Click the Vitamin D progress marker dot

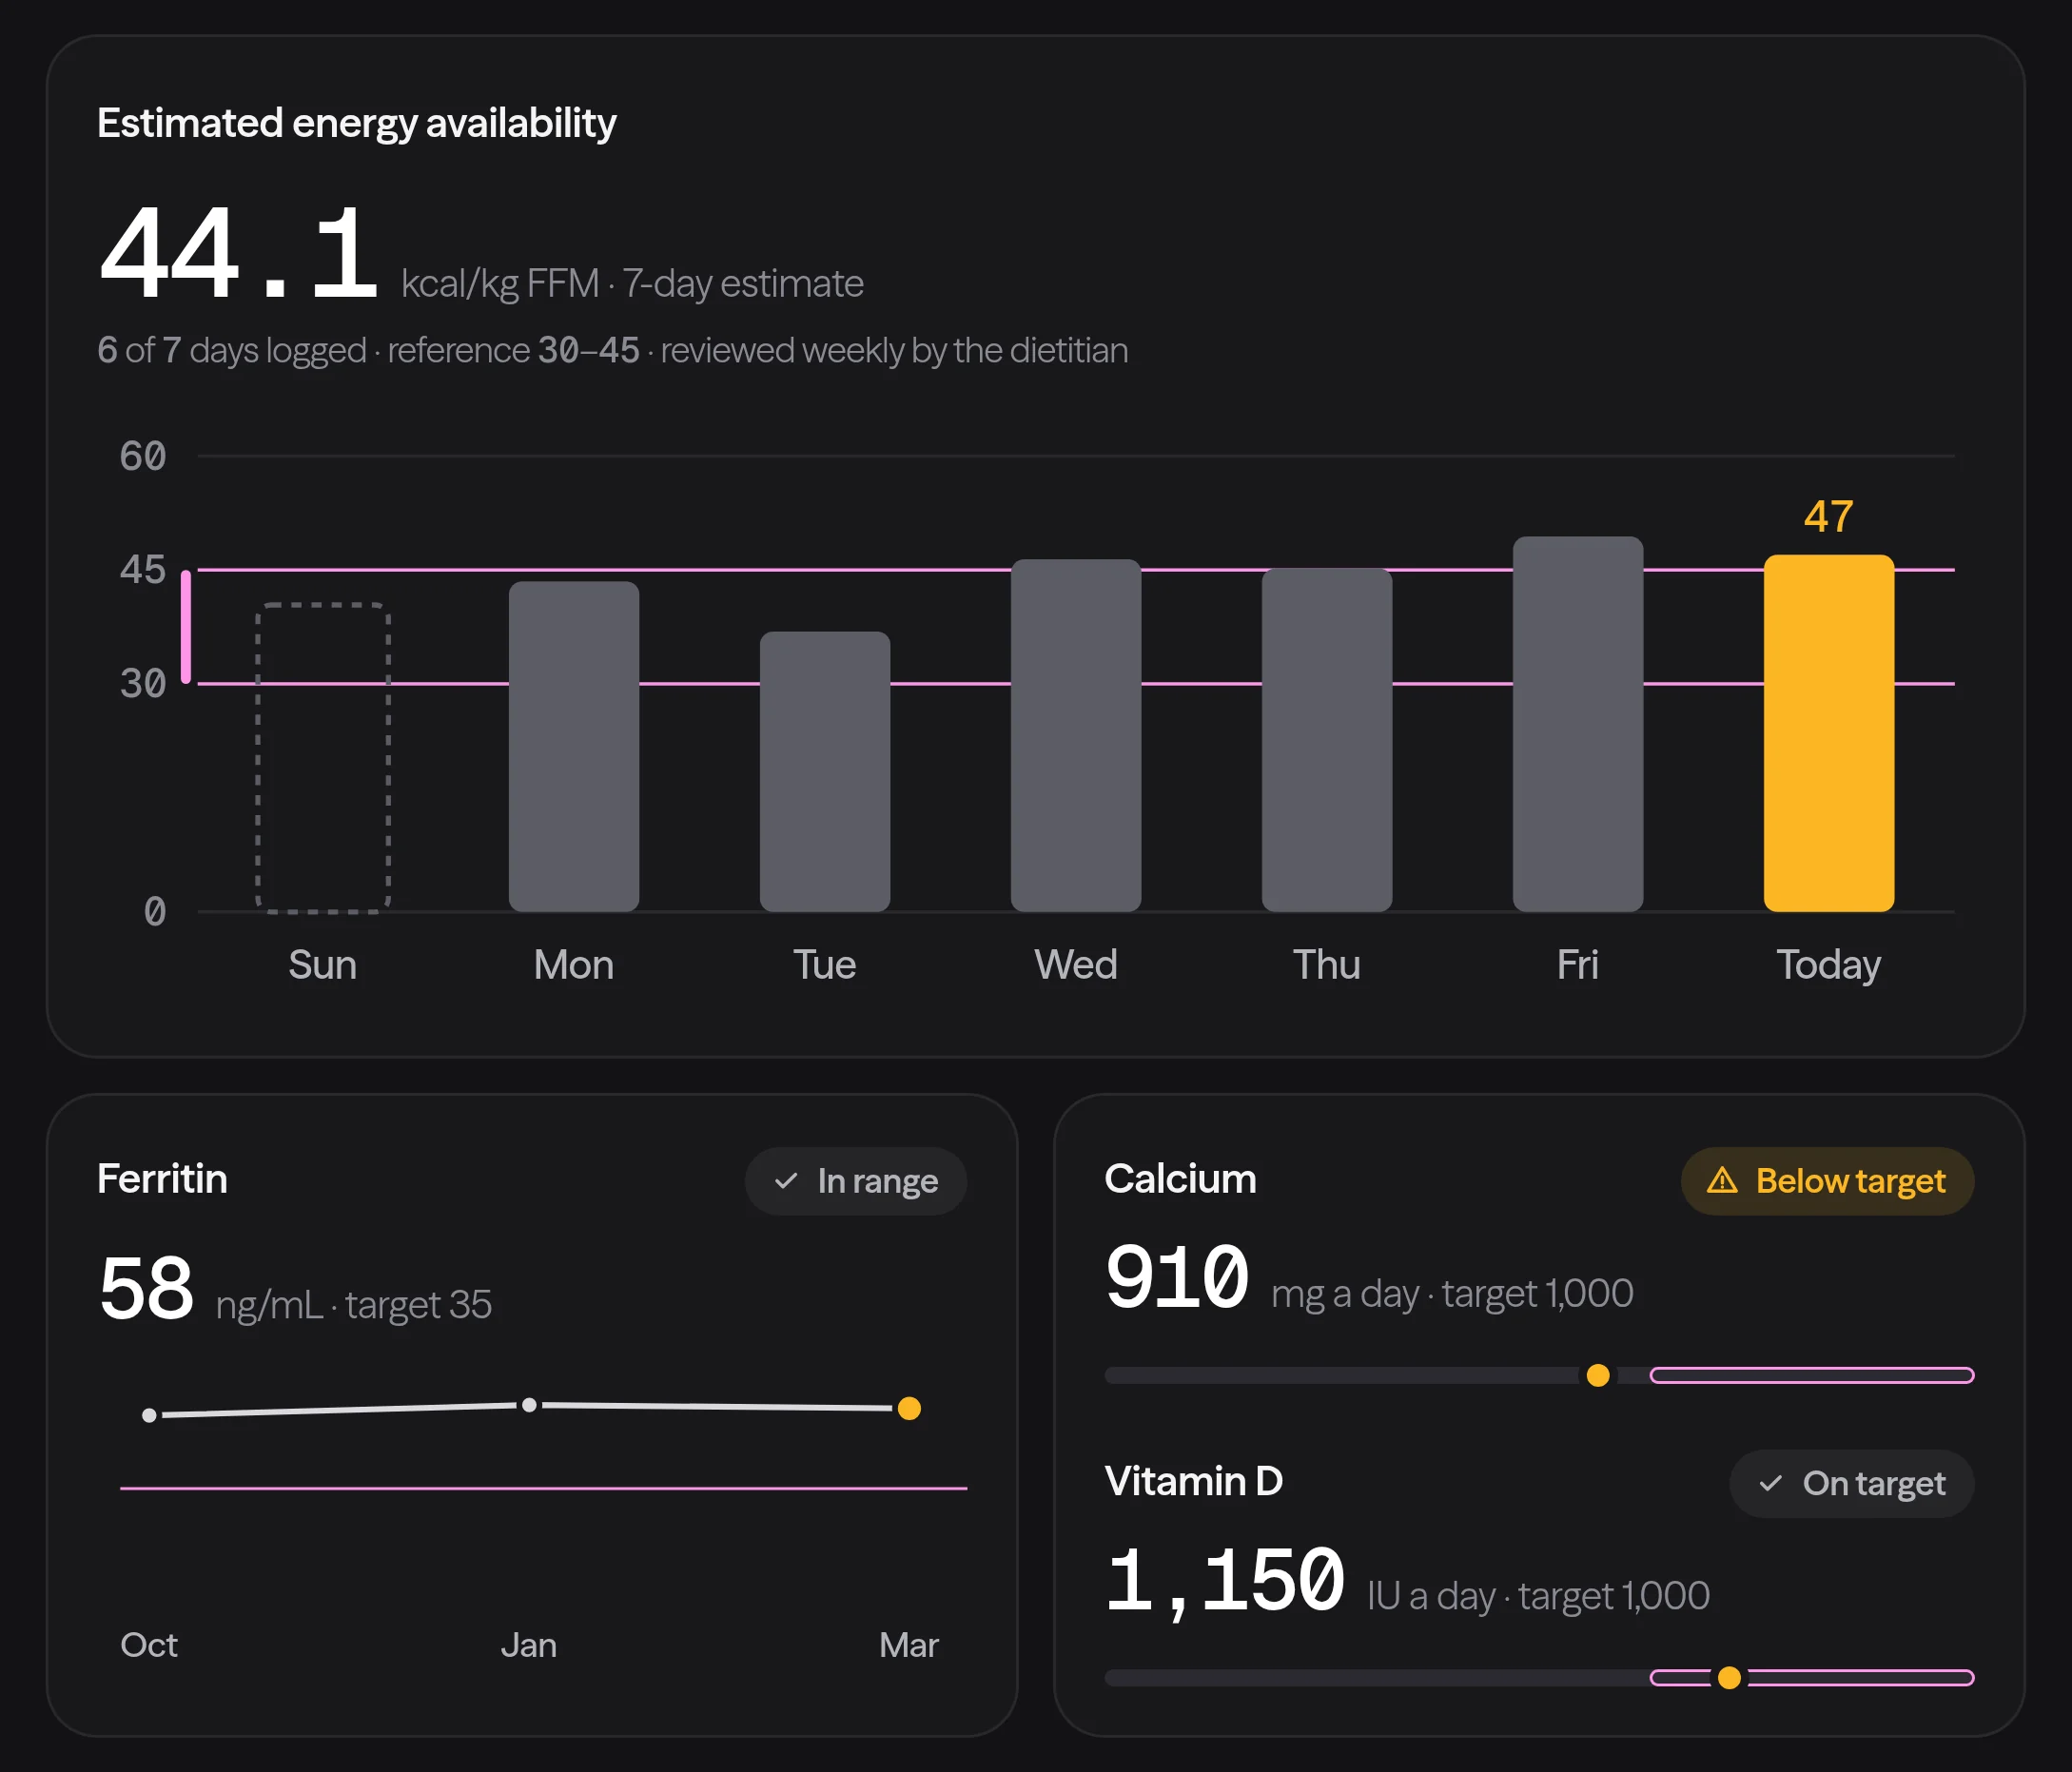[x=1729, y=1677]
